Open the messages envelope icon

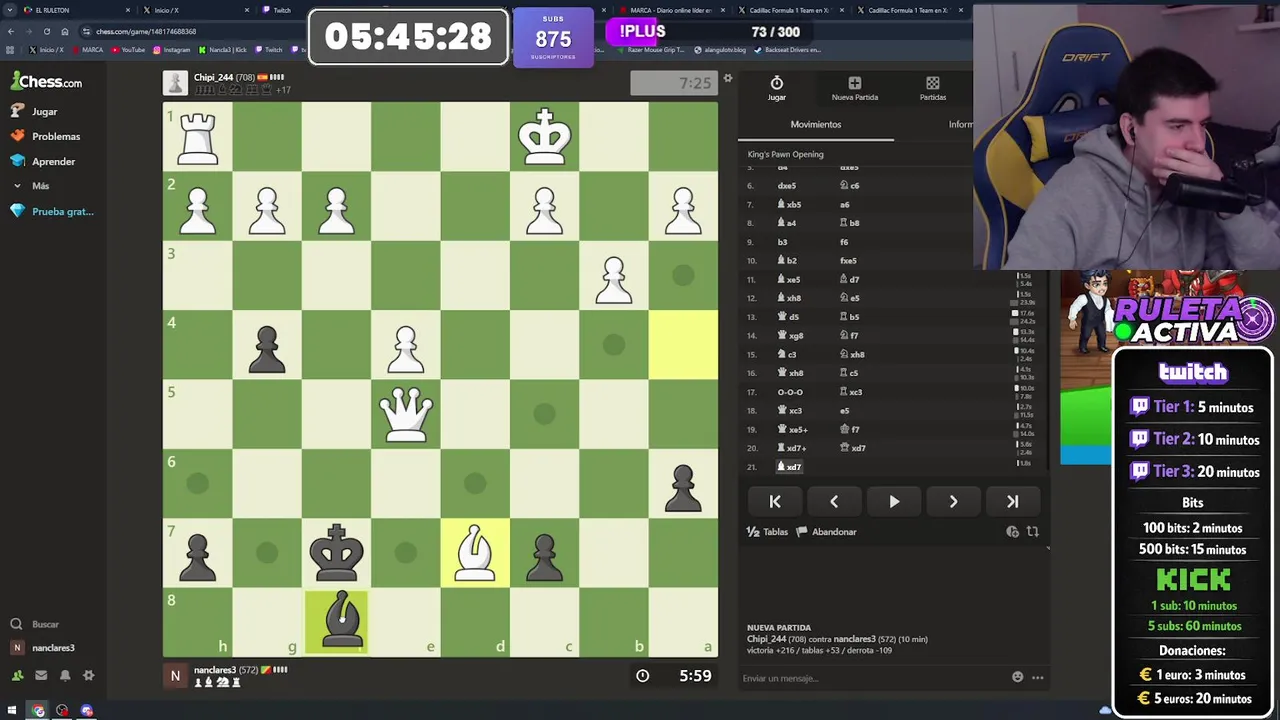click(41, 676)
